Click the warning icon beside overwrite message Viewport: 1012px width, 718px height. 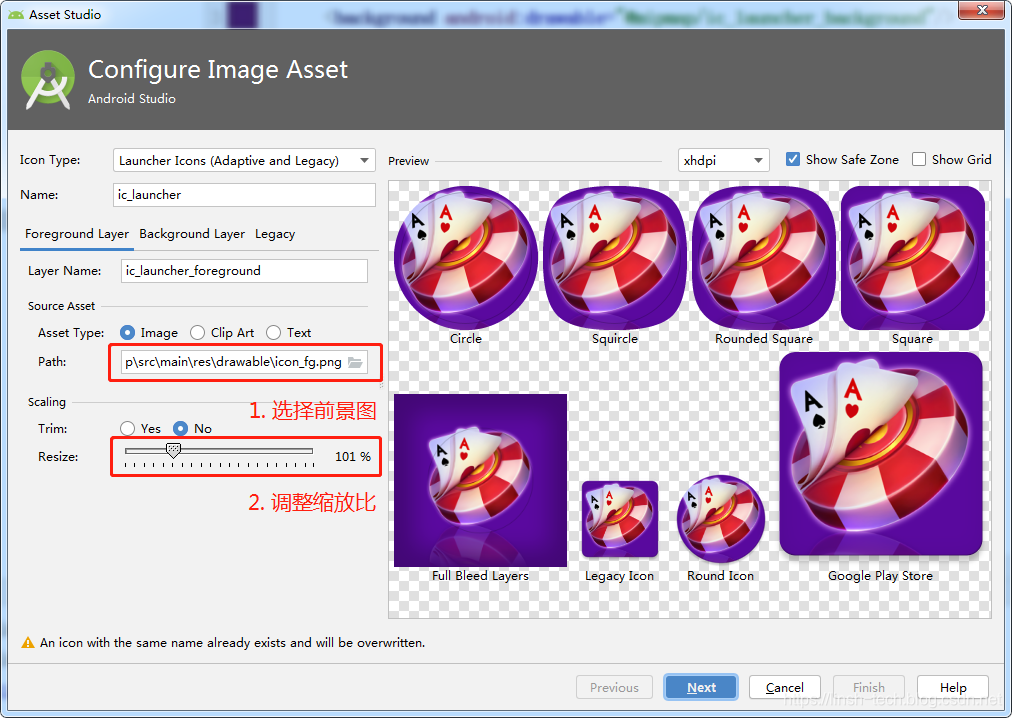[28, 643]
